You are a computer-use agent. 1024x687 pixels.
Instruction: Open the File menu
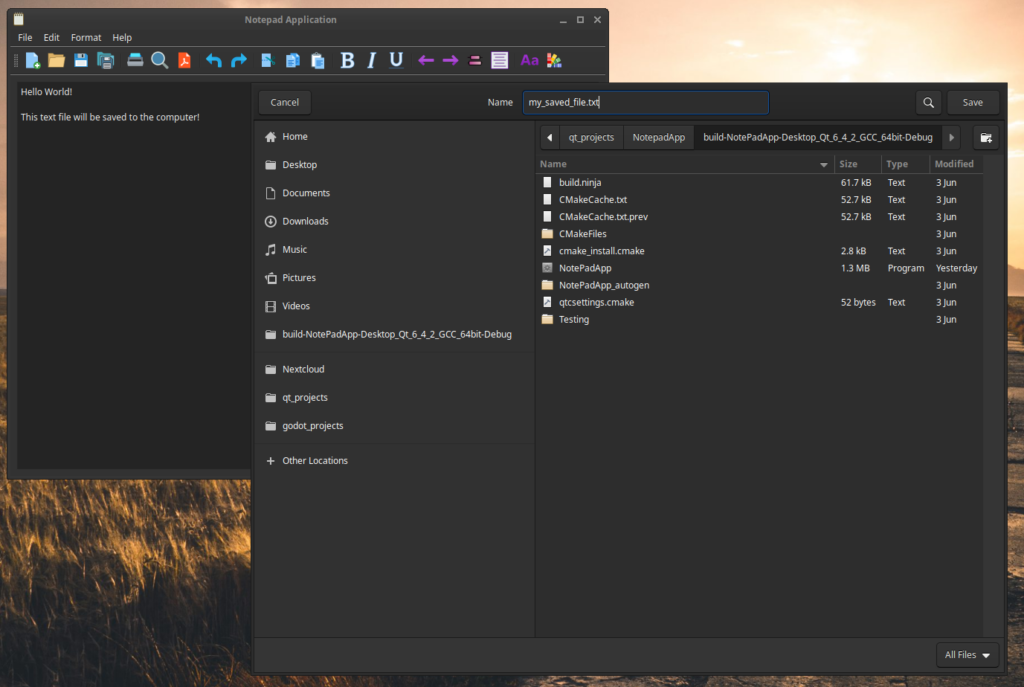25,37
